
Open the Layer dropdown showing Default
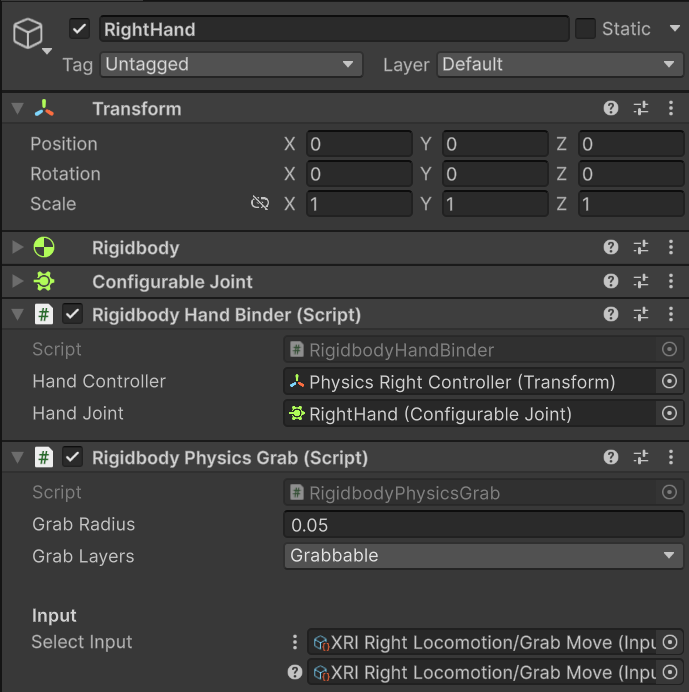(560, 64)
